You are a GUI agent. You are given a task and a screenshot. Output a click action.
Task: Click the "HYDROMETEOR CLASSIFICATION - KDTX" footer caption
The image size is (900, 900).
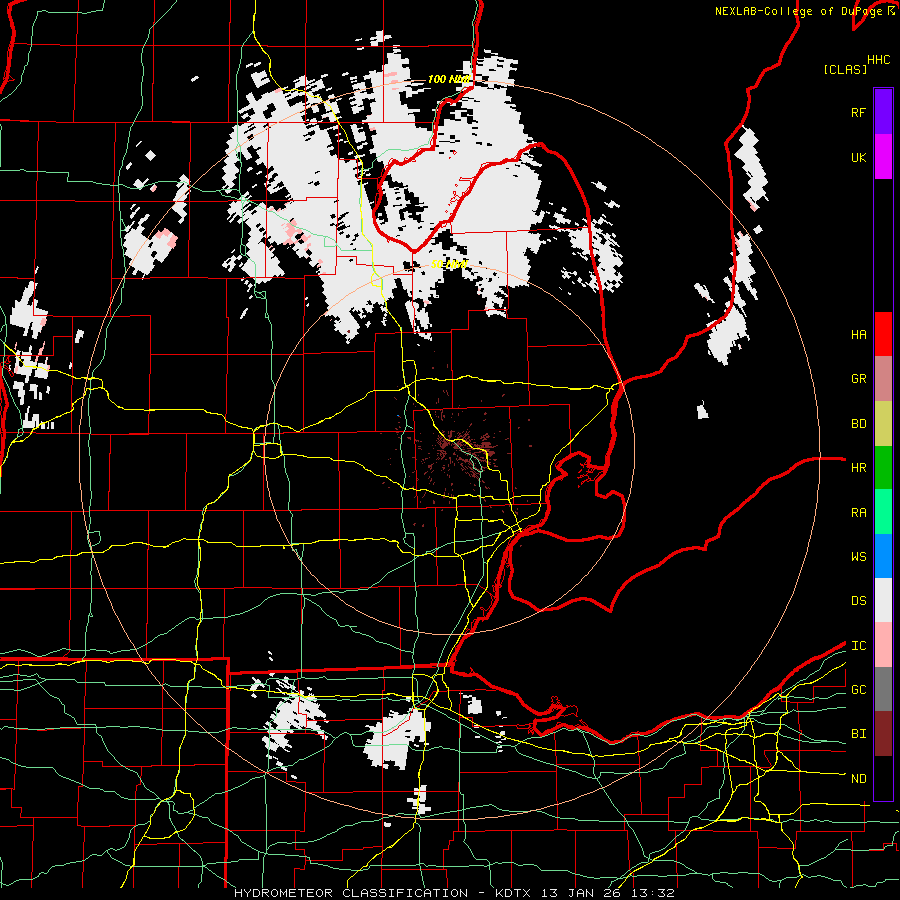click(x=385, y=893)
